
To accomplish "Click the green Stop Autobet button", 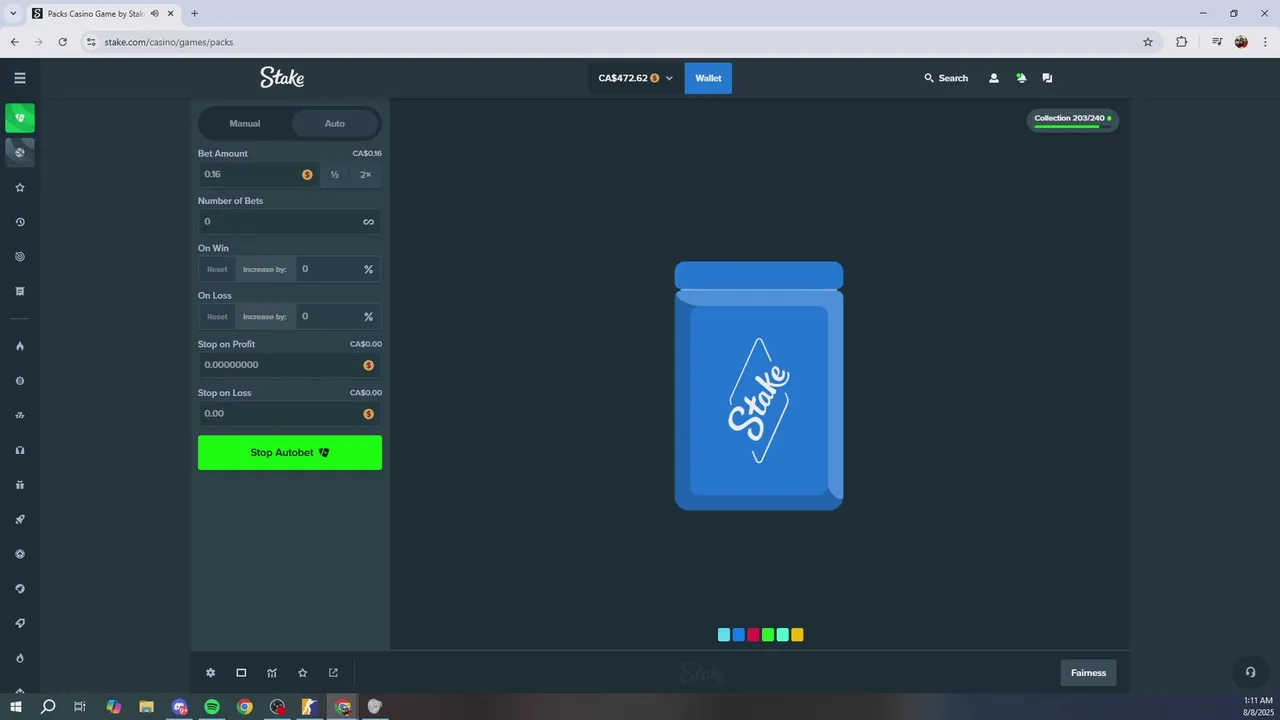I will 289,453.
